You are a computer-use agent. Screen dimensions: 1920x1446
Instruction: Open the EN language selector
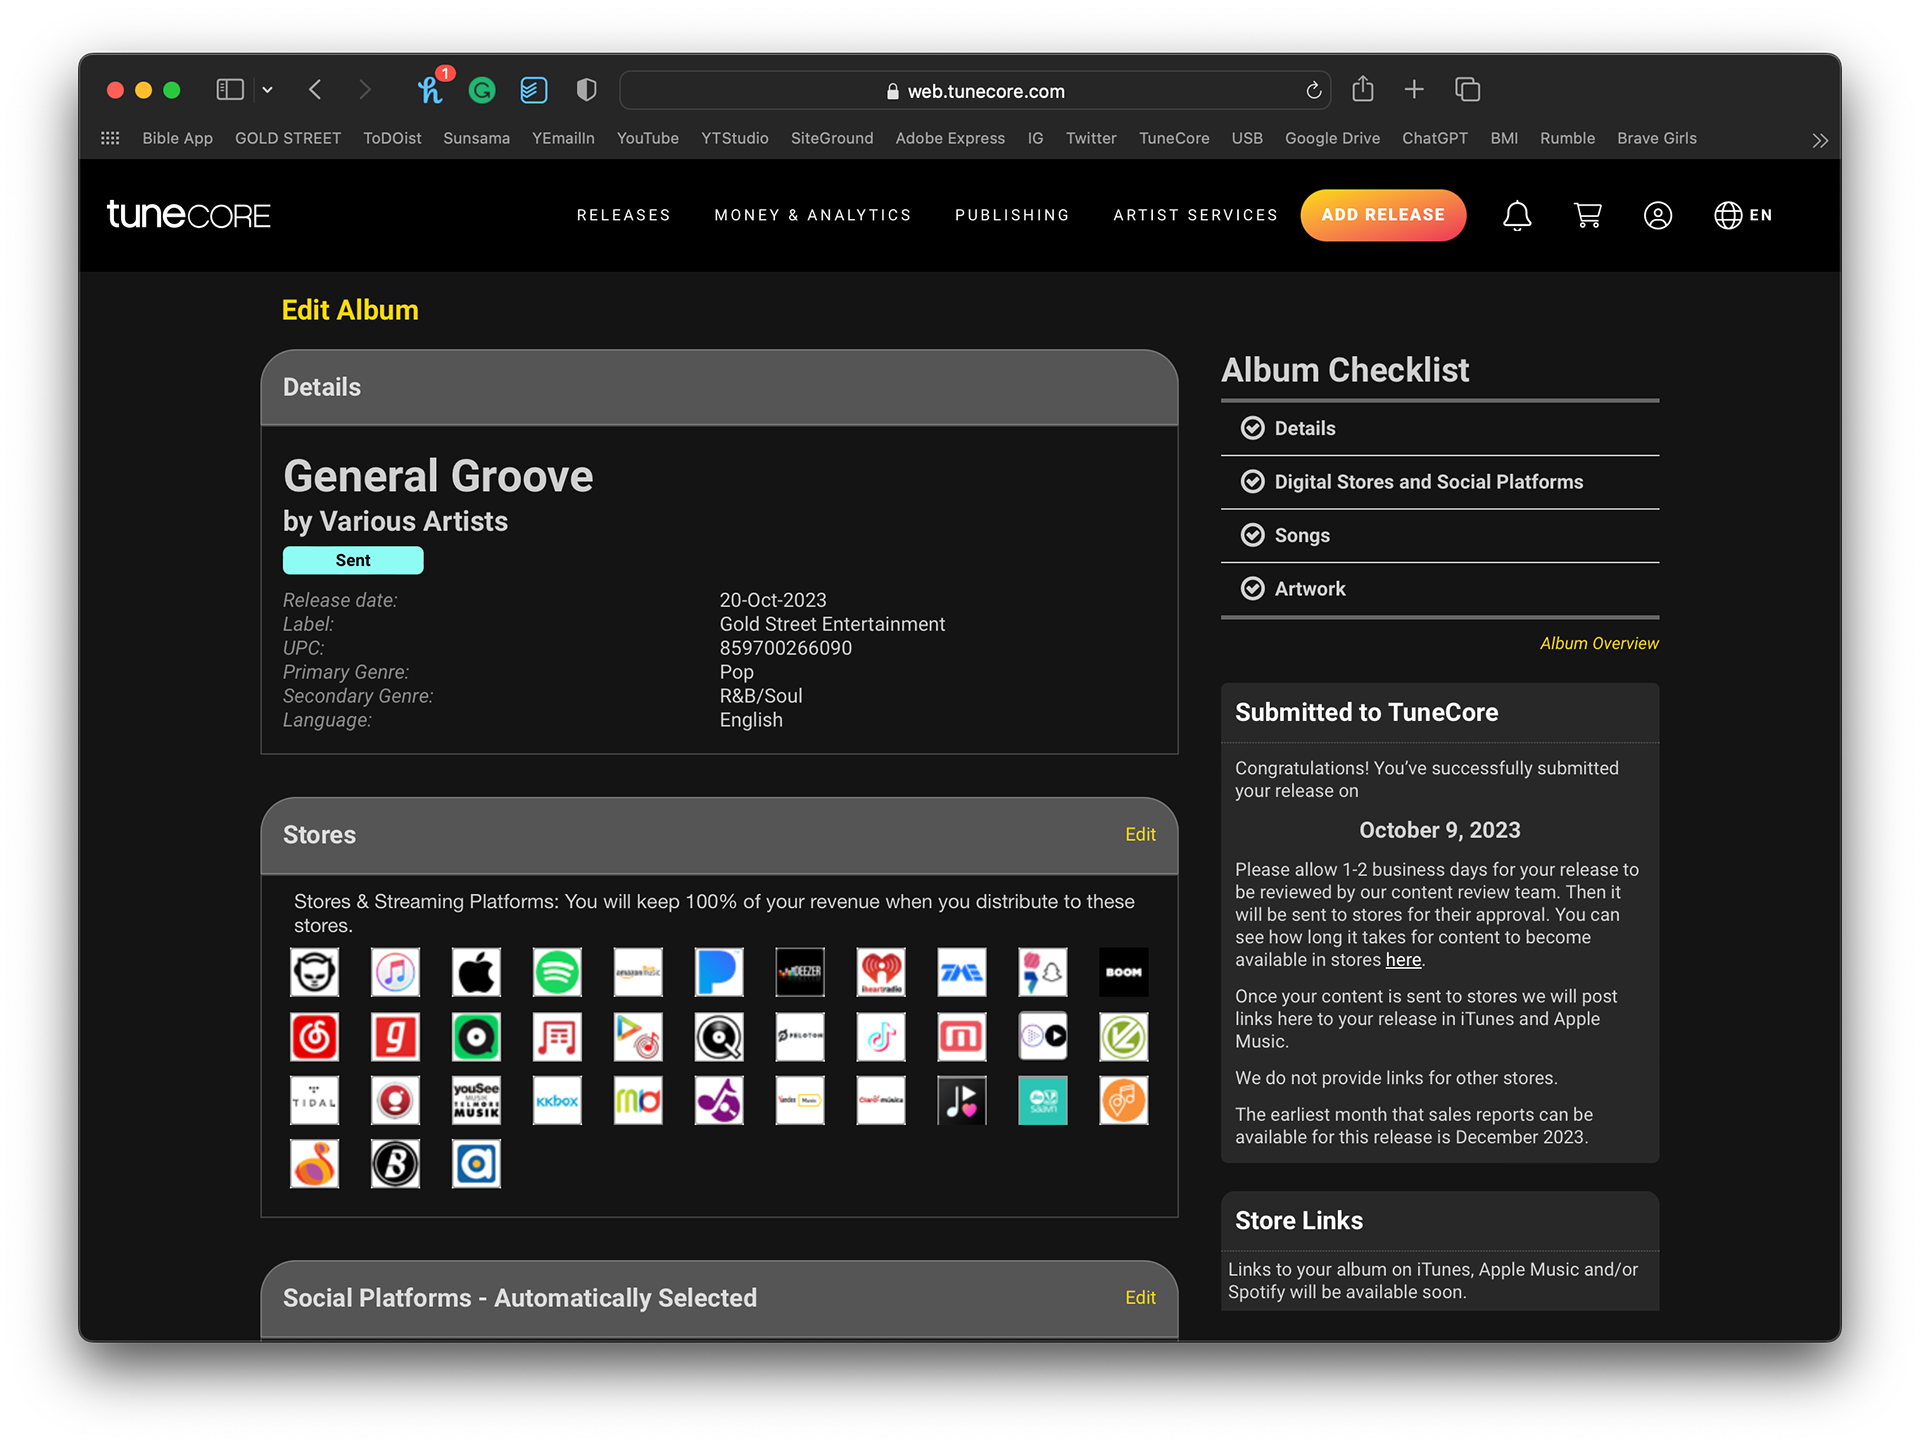[x=1743, y=215]
